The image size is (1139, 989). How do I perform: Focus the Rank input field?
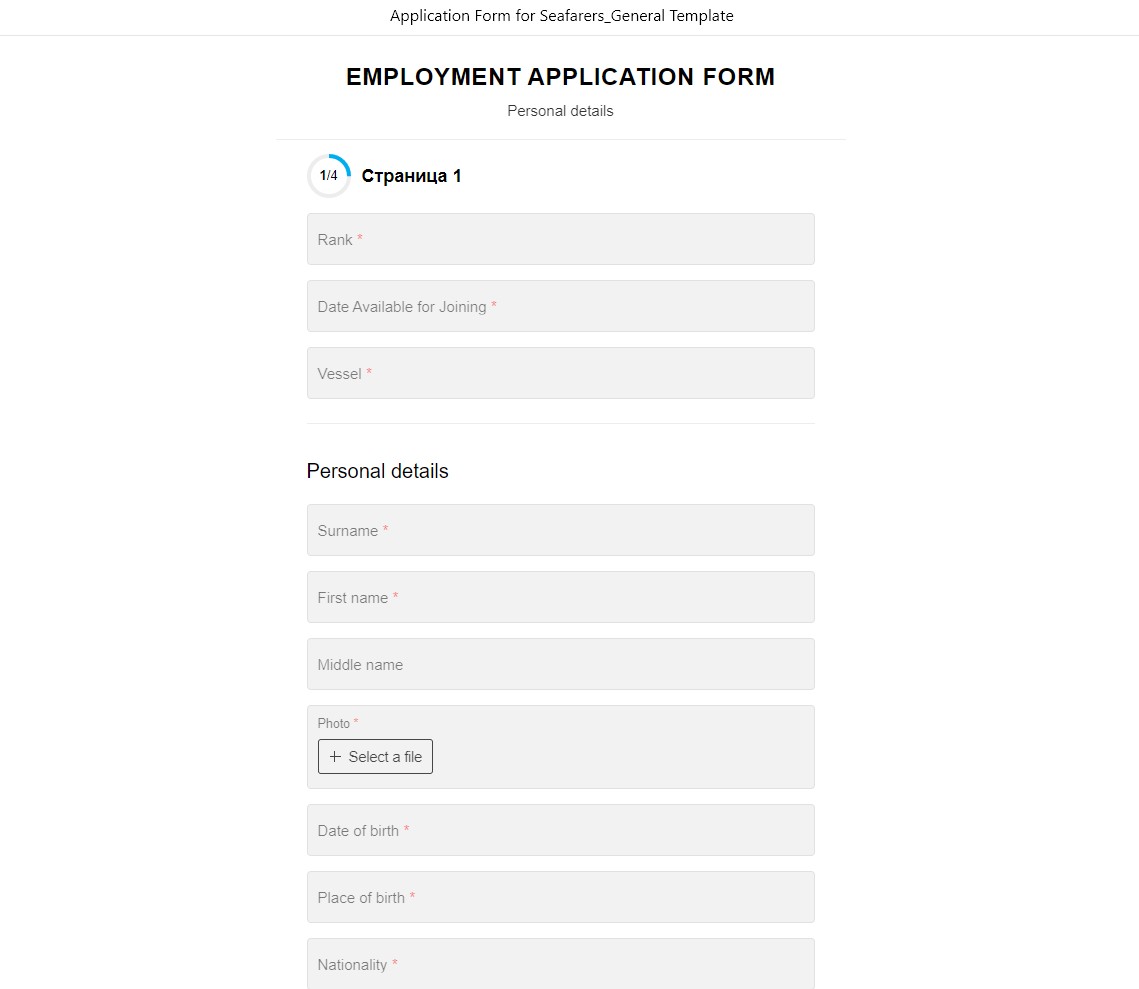tap(560, 240)
